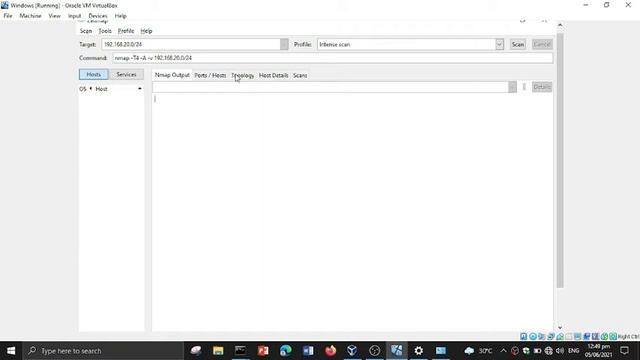Click the weather 30°C widget
This screenshot has height=360, width=640.
click(x=478, y=351)
